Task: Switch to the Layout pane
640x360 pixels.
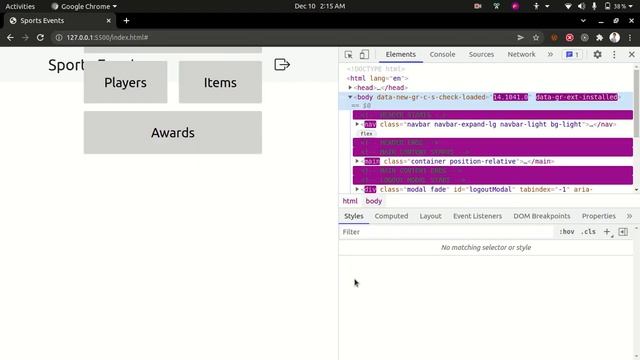Action: point(430,216)
